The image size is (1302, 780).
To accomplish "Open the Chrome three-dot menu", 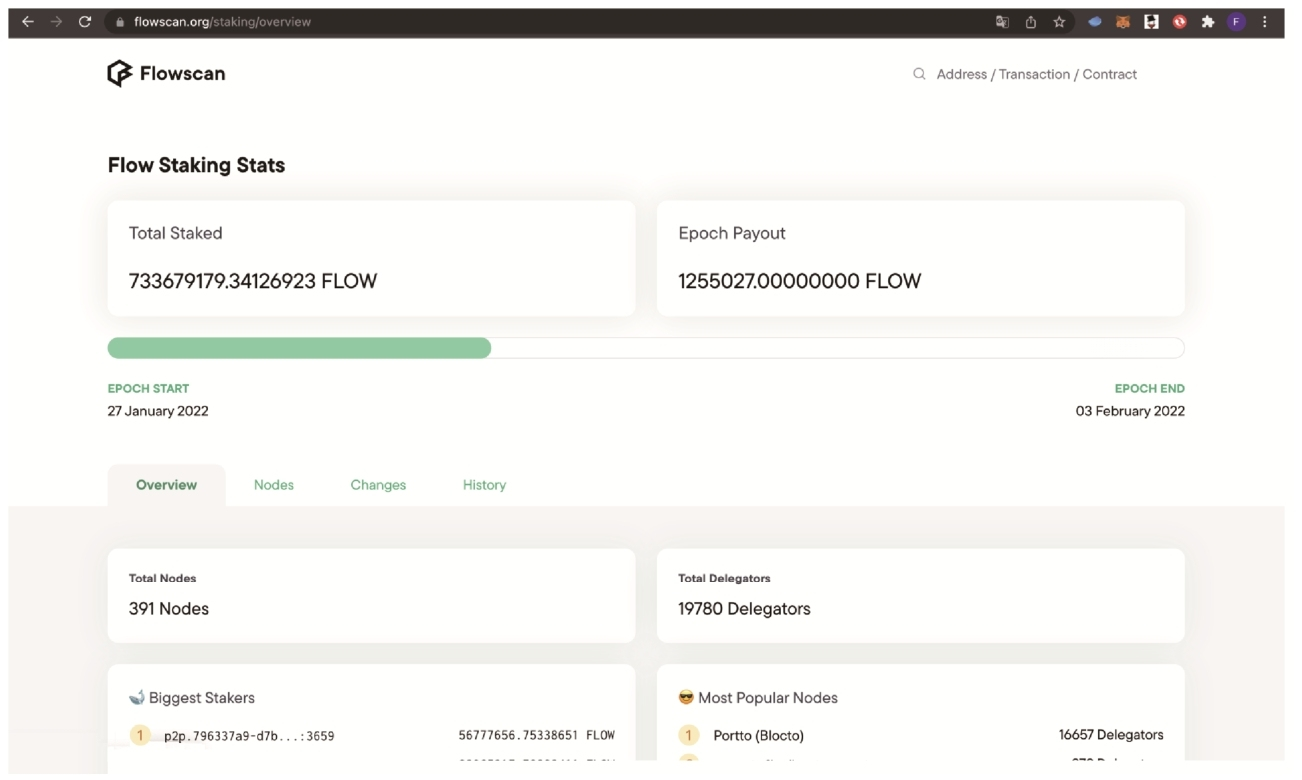I will (x=1265, y=22).
